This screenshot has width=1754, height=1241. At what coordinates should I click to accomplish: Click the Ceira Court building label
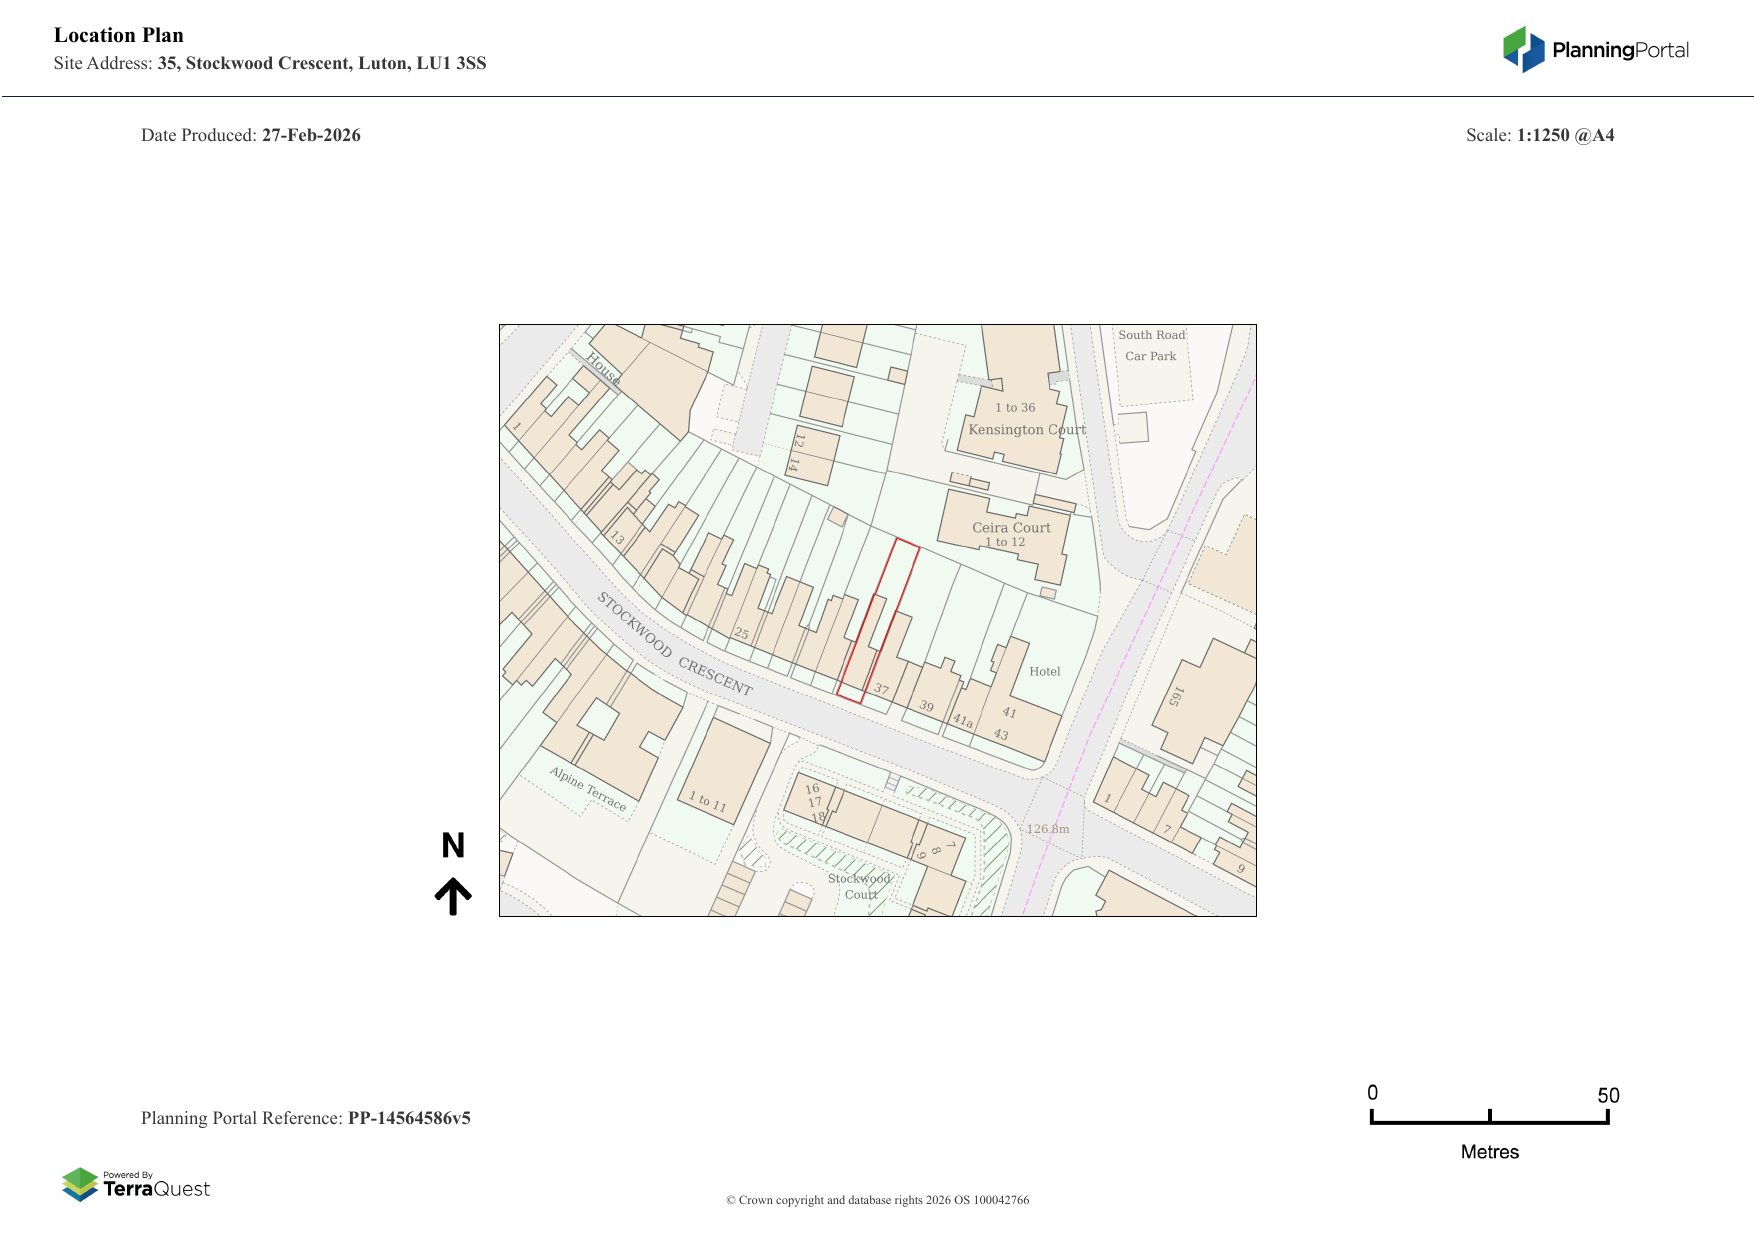[1011, 528]
